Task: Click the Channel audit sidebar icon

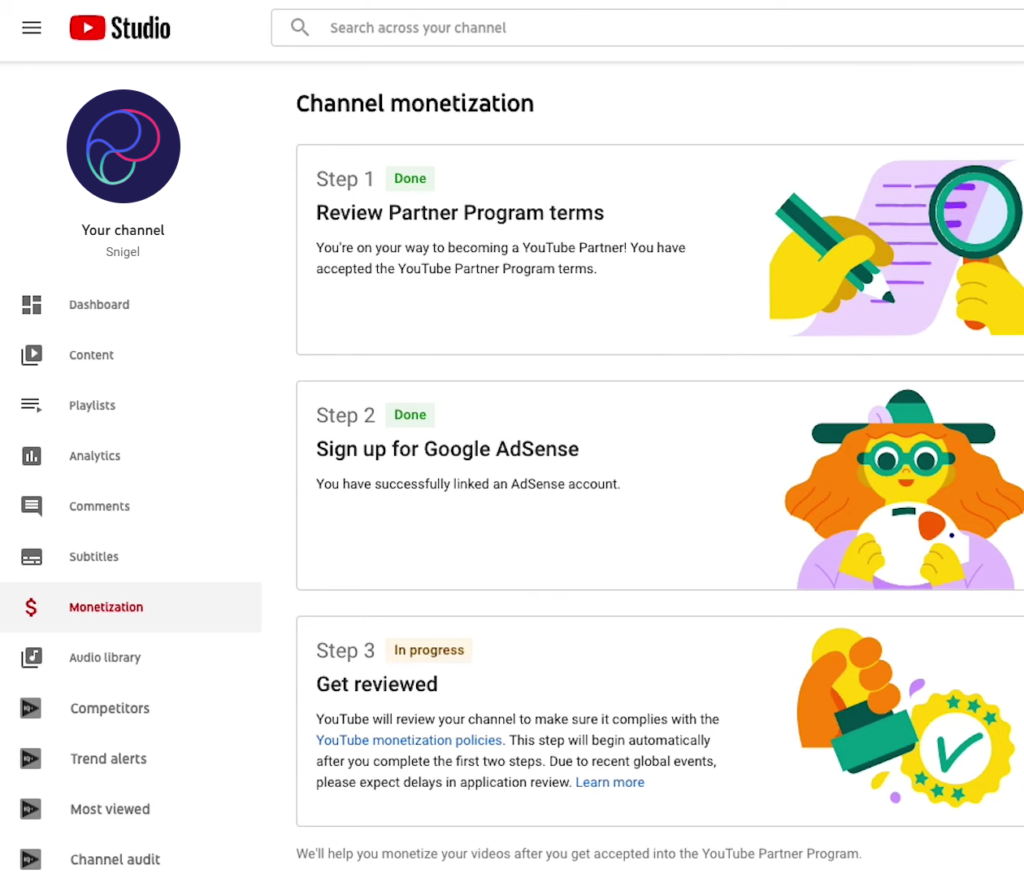Action: coord(31,859)
